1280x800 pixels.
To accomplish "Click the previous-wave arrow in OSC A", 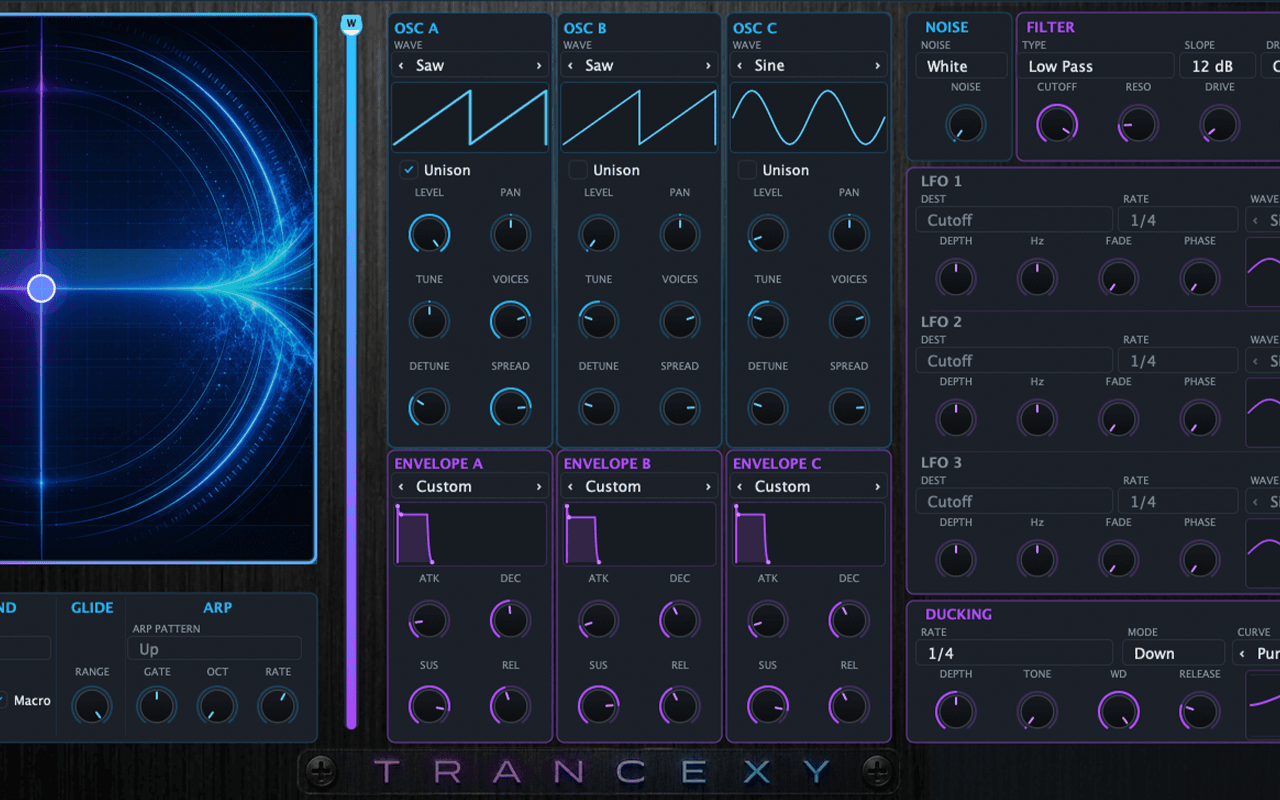I will [x=402, y=66].
